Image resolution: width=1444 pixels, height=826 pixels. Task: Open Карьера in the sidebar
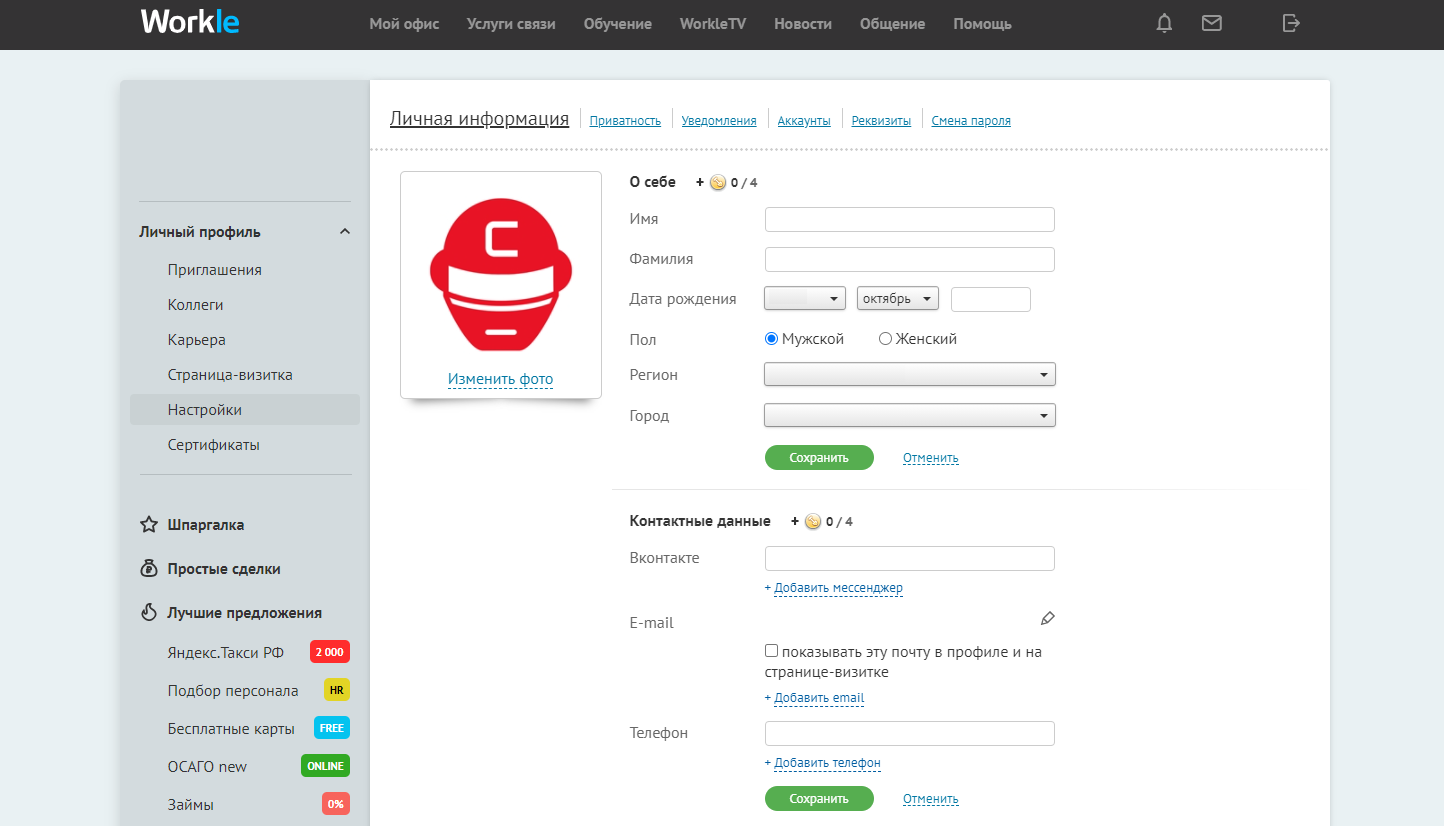click(x=197, y=340)
